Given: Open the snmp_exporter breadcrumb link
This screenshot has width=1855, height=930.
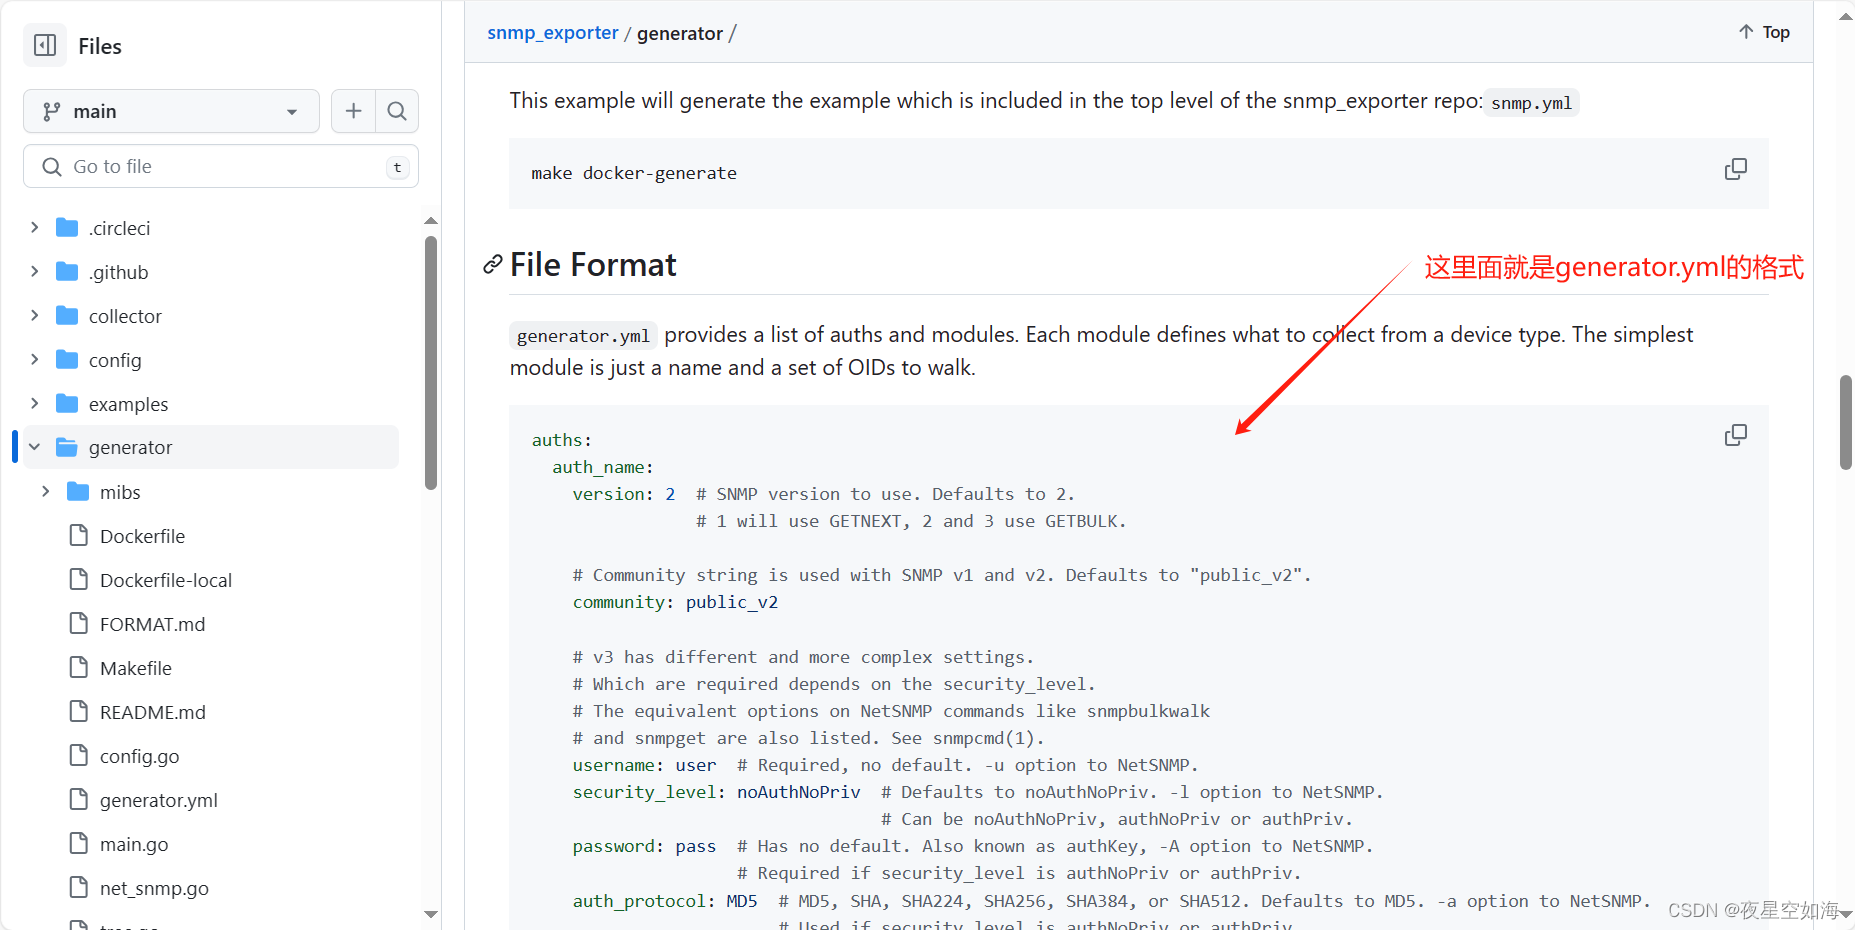Looking at the screenshot, I should click(552, 33).
